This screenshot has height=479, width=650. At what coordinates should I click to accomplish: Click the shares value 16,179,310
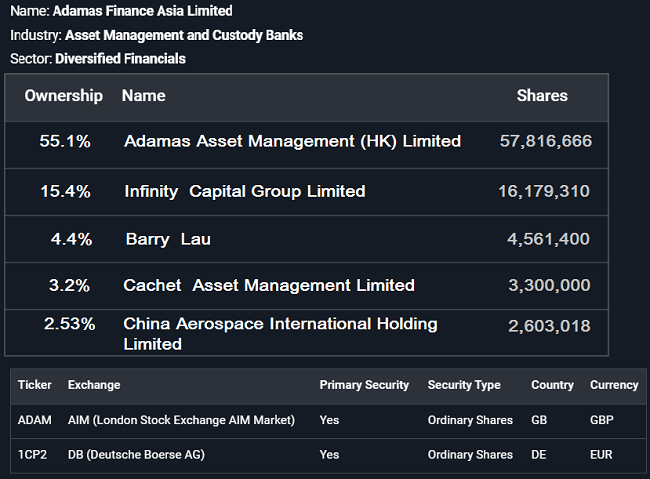[544, 192]
